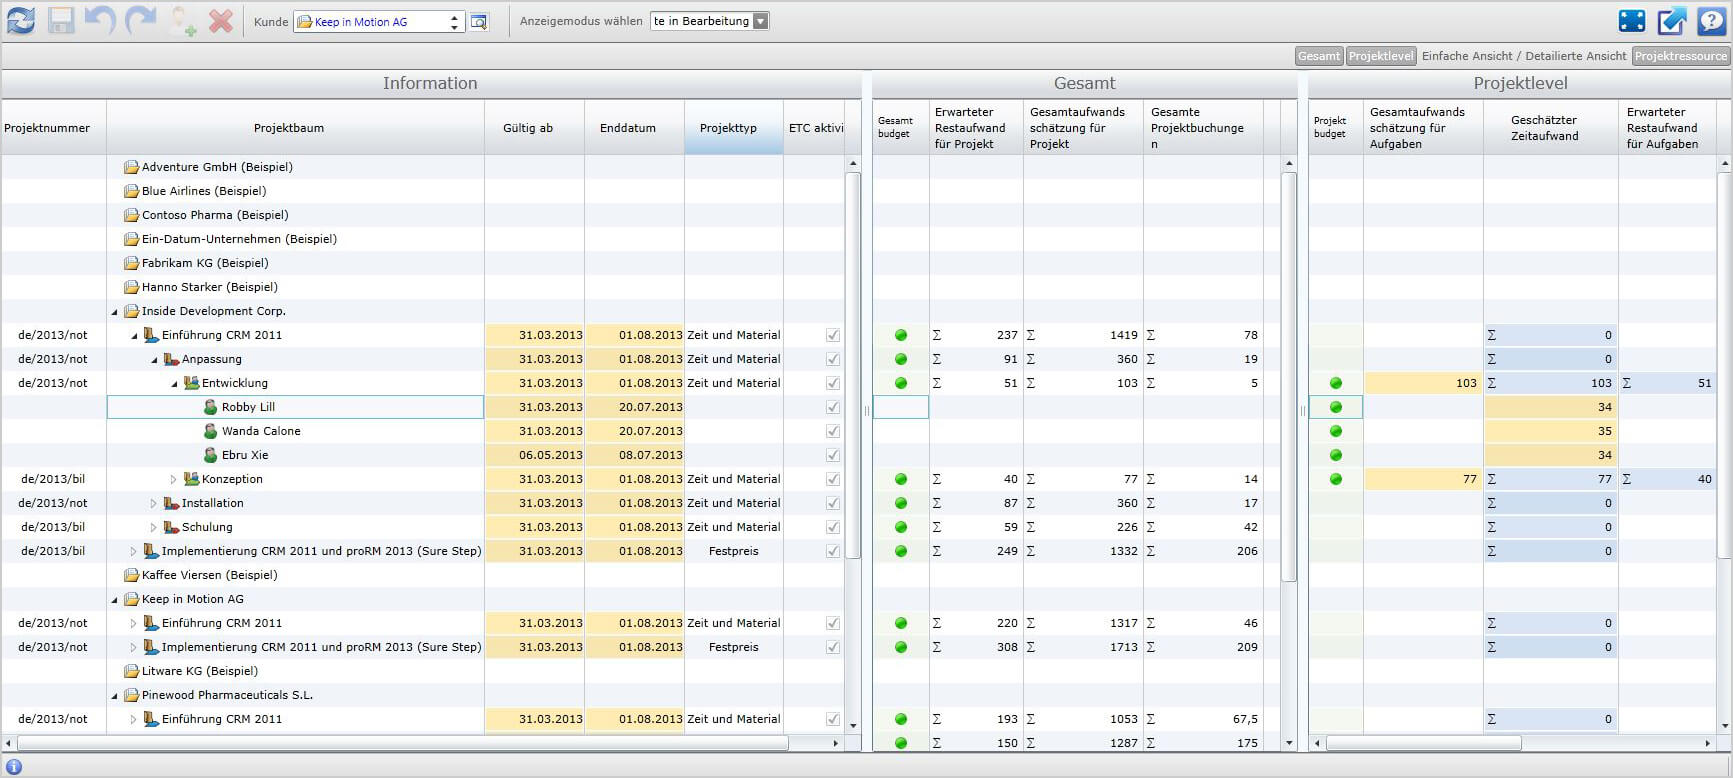This screenshot has width=1733, height=778.
Task: Click Einfache Ansicht / Detailierte Ansicht label
Action: point(1524,56)
